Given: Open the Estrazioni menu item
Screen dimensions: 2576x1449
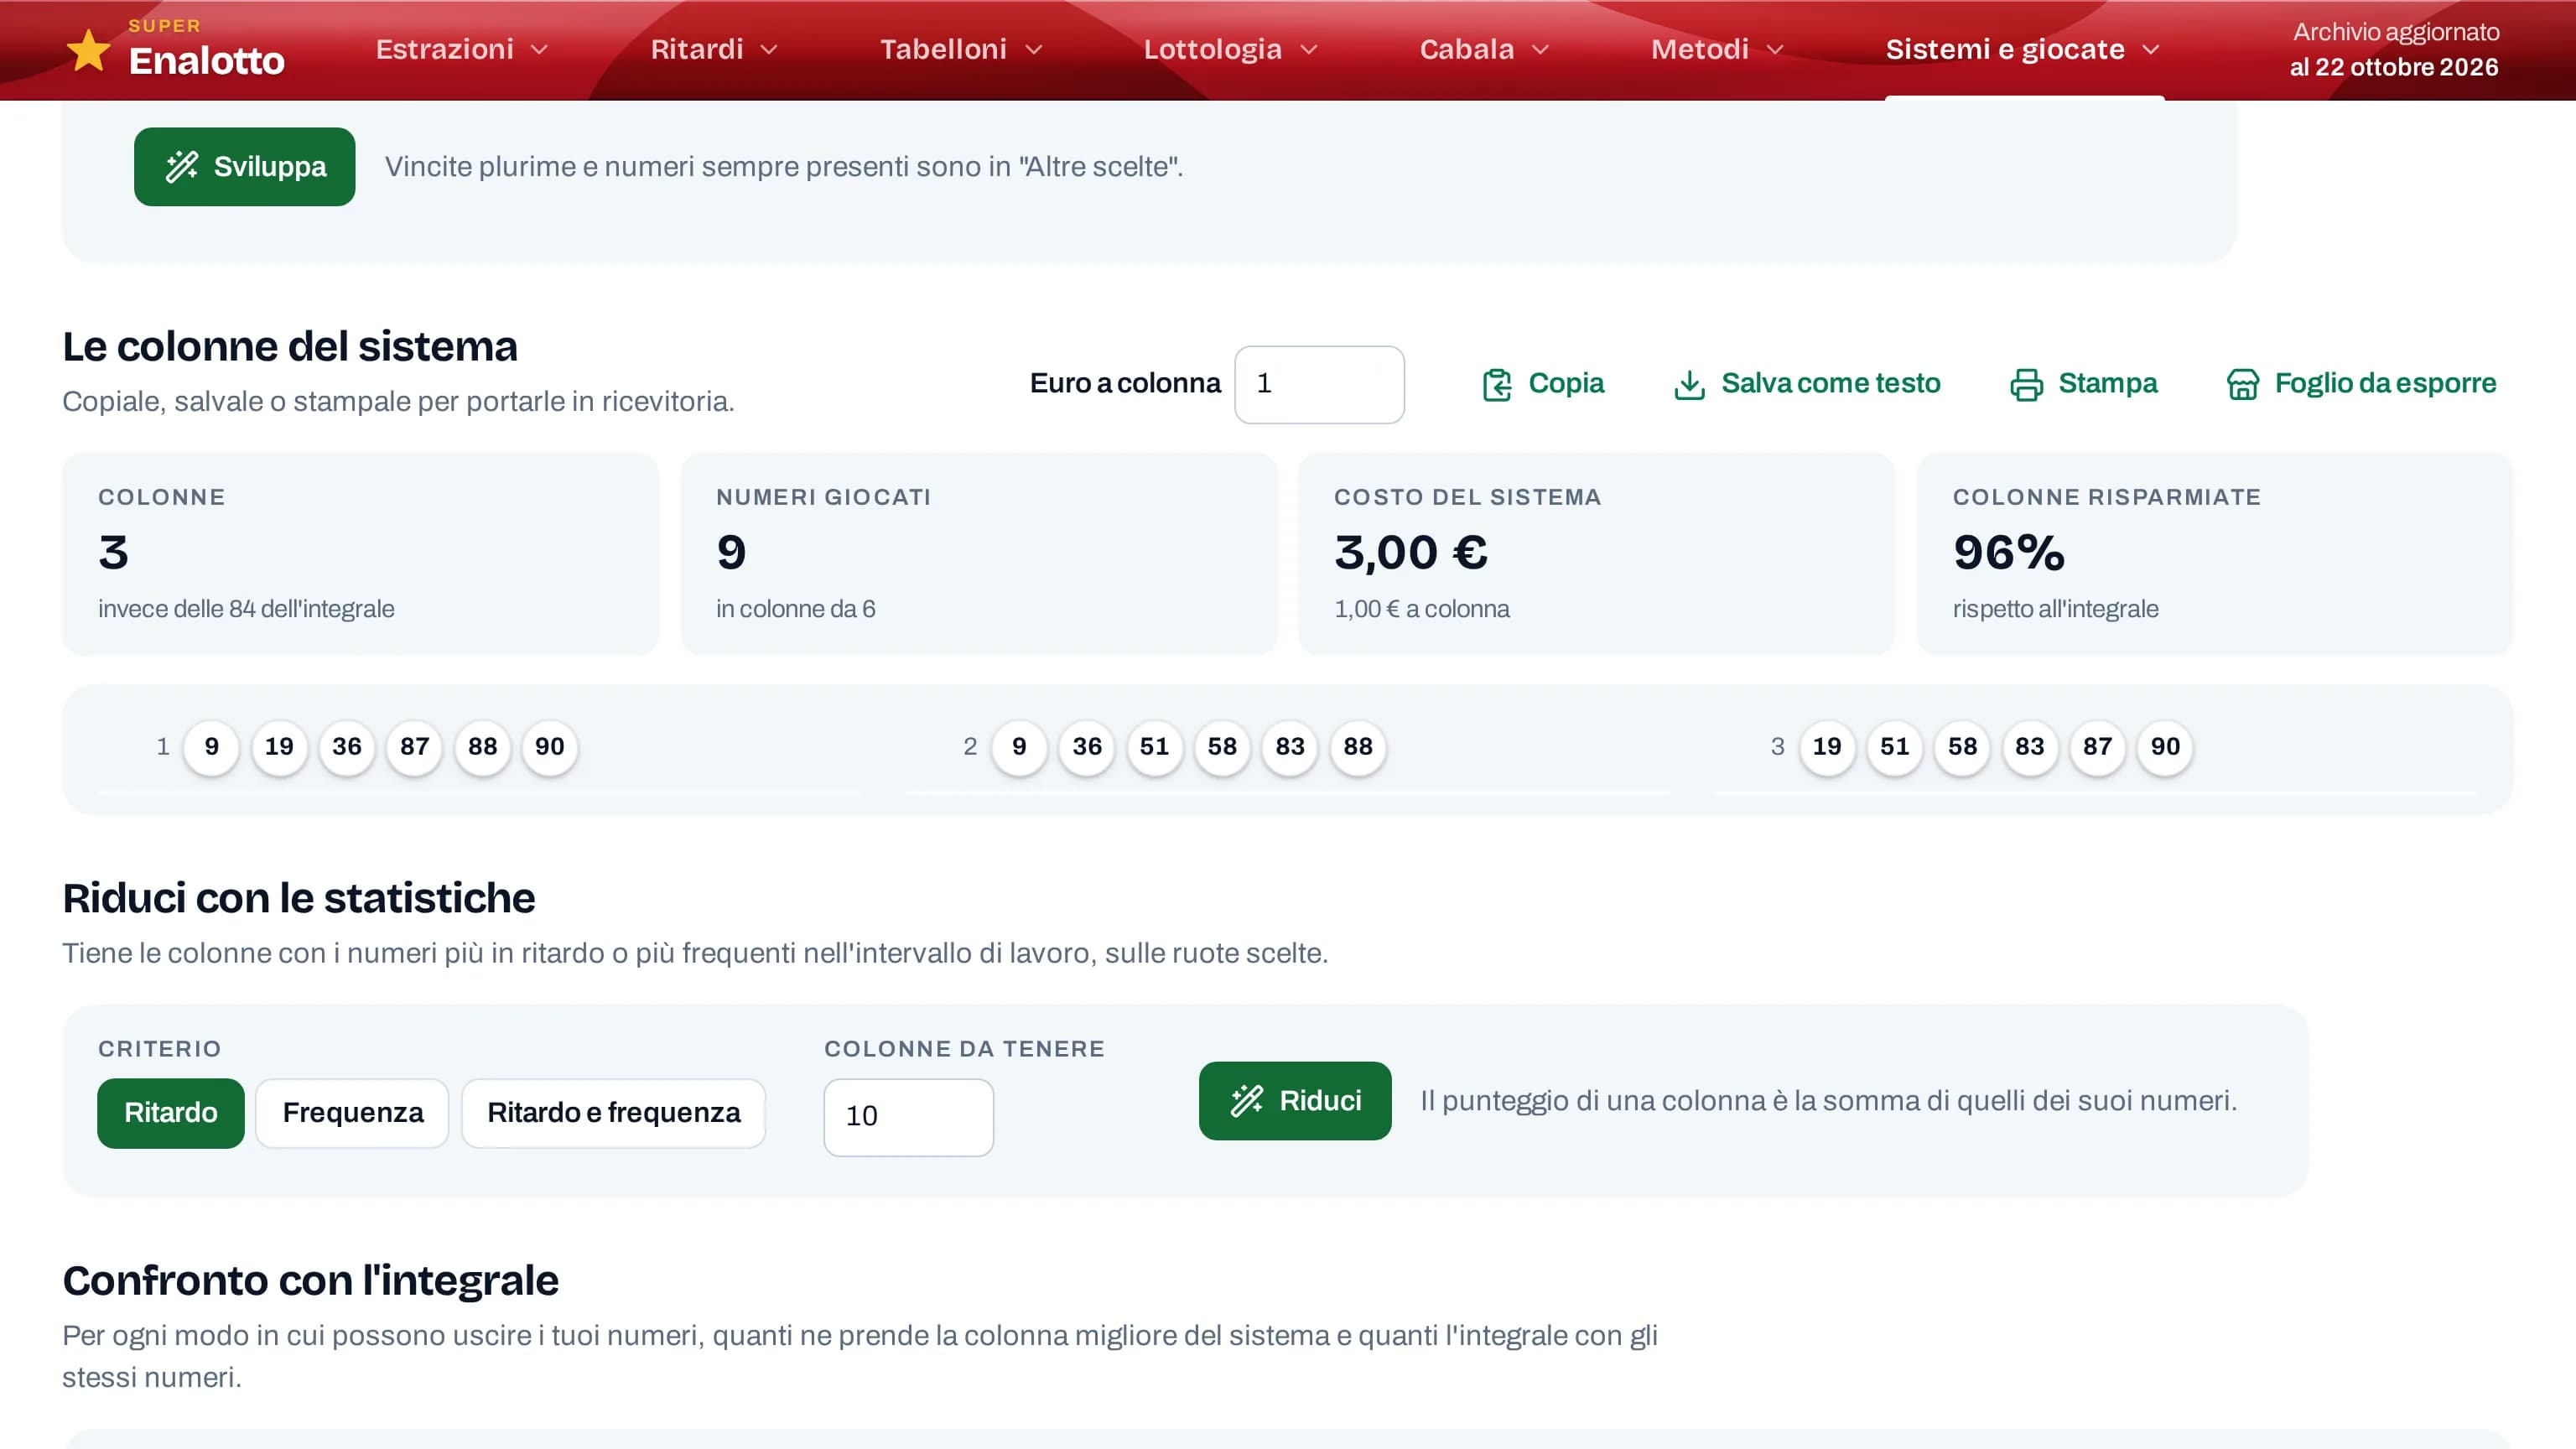Looking at the screenshot, I should [461, 49].
